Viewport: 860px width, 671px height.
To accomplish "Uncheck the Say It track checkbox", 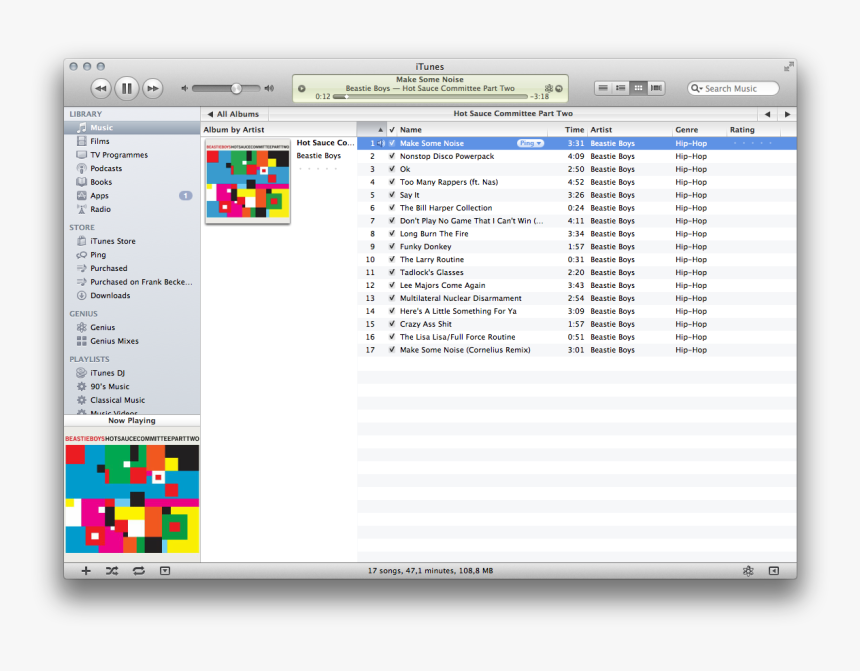I will tap(392, 195).
